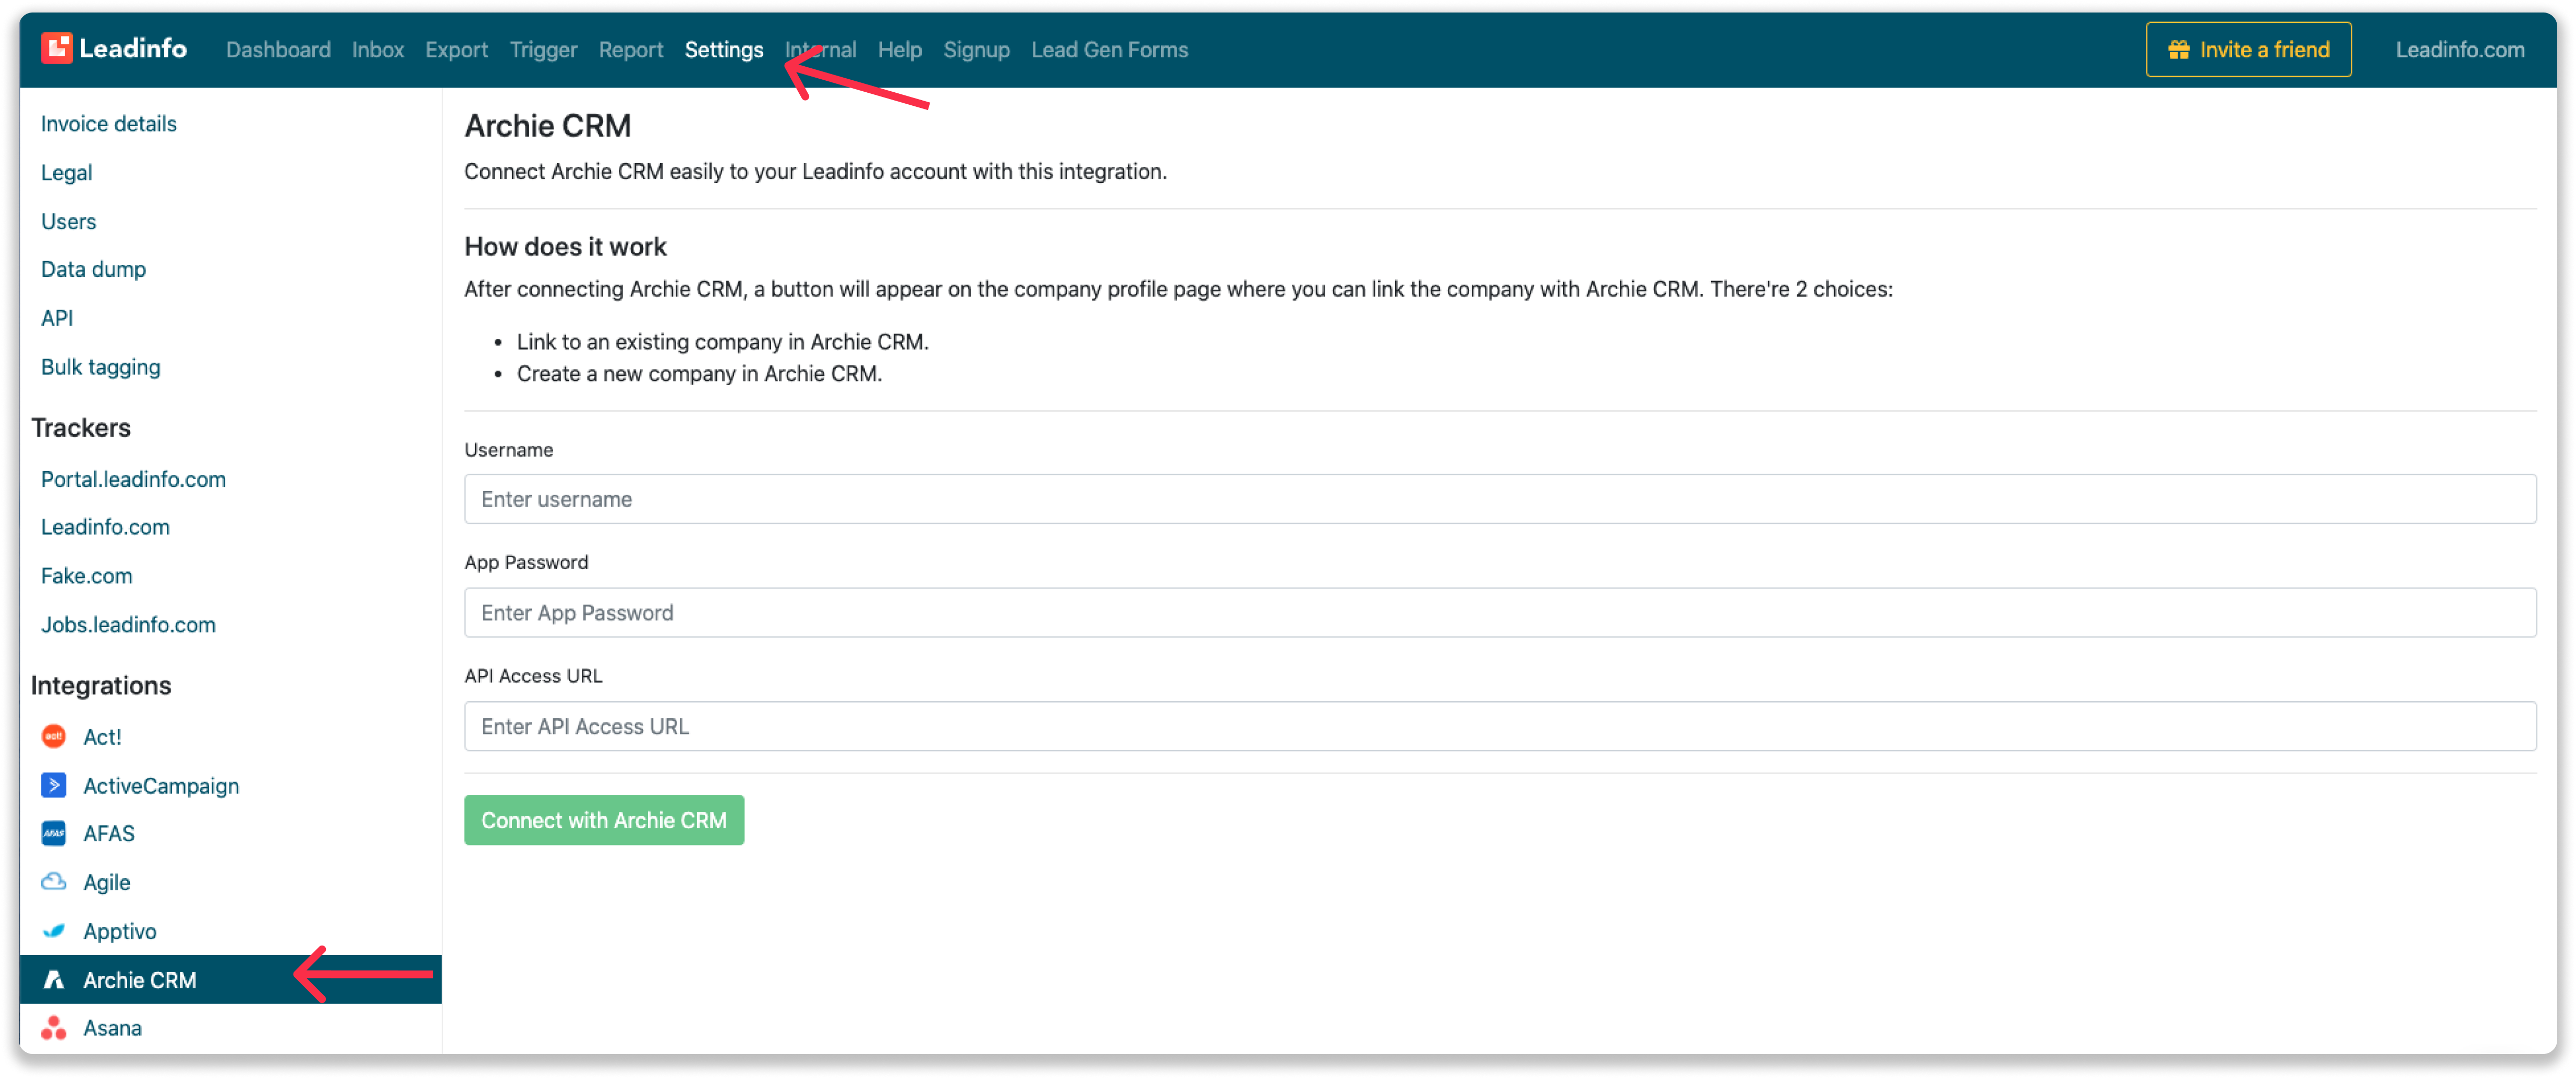Image resolution: width=2576 pixels, height=1079 pixels.
Task: Open the Signup menu item
Action: (976, 50)
